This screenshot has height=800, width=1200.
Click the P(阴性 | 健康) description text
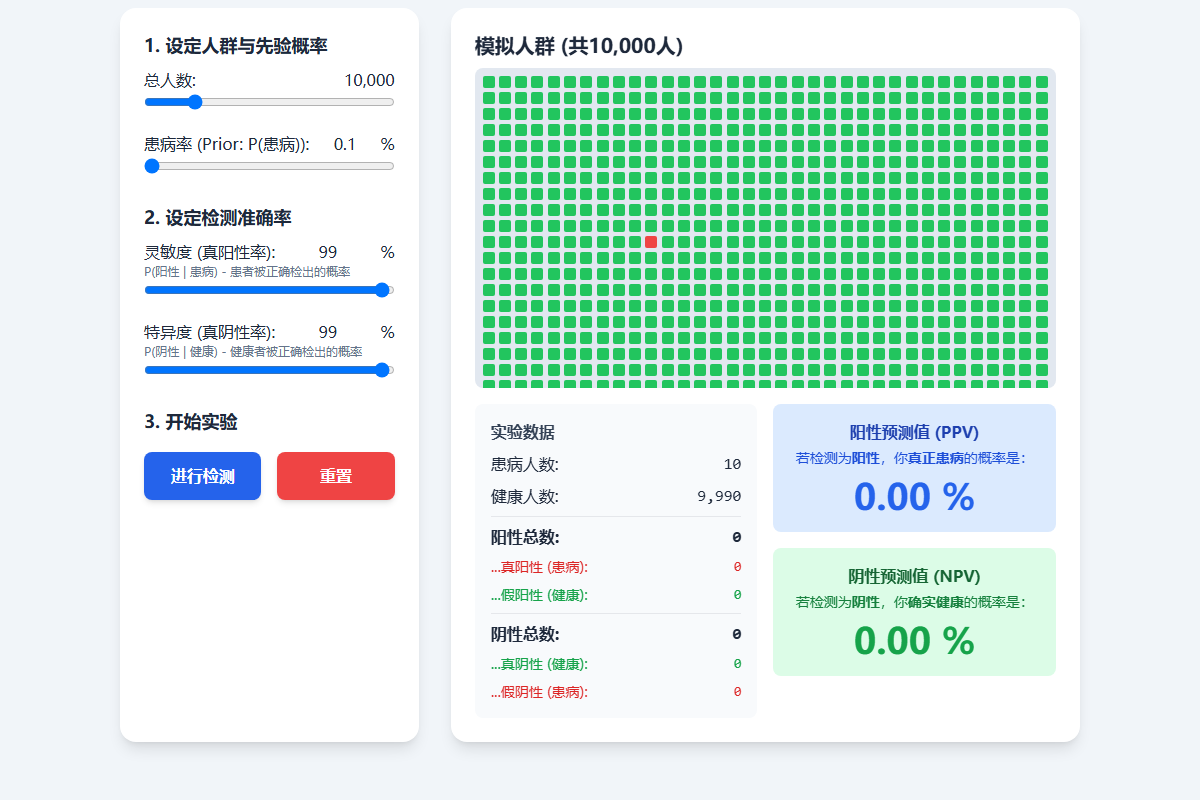[253, 352]
